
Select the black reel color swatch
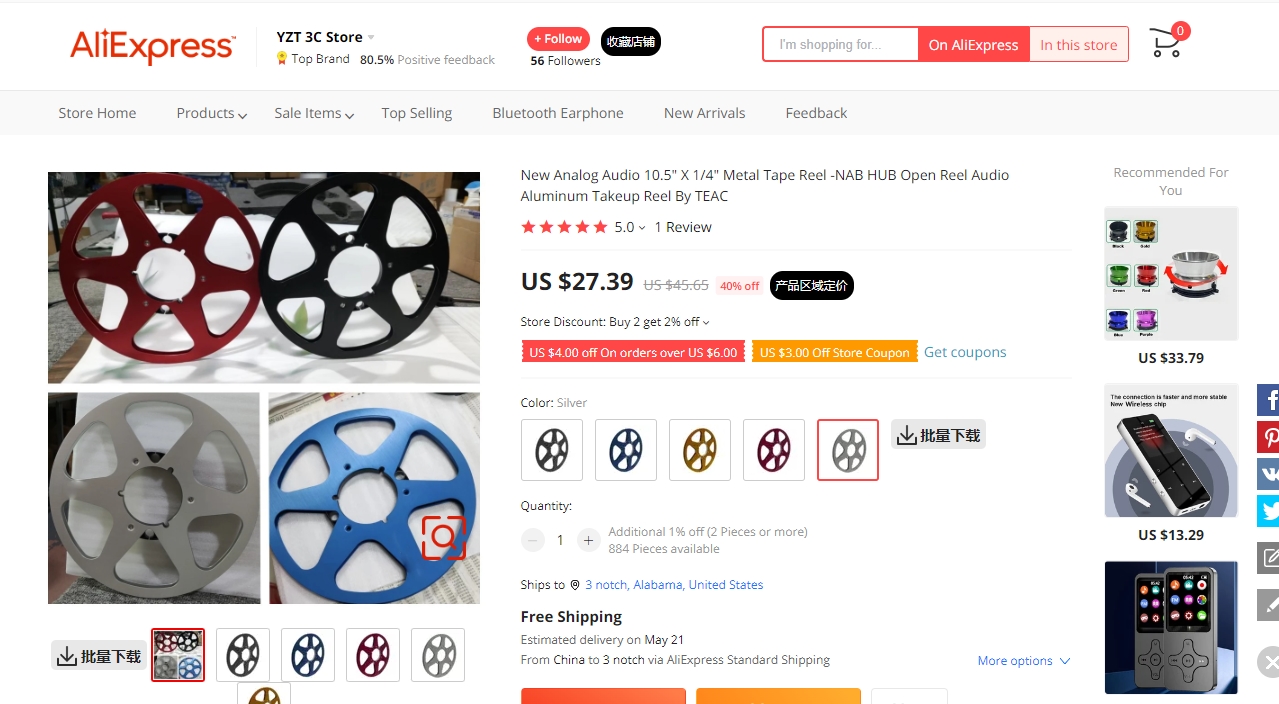(x=552, y=450)
